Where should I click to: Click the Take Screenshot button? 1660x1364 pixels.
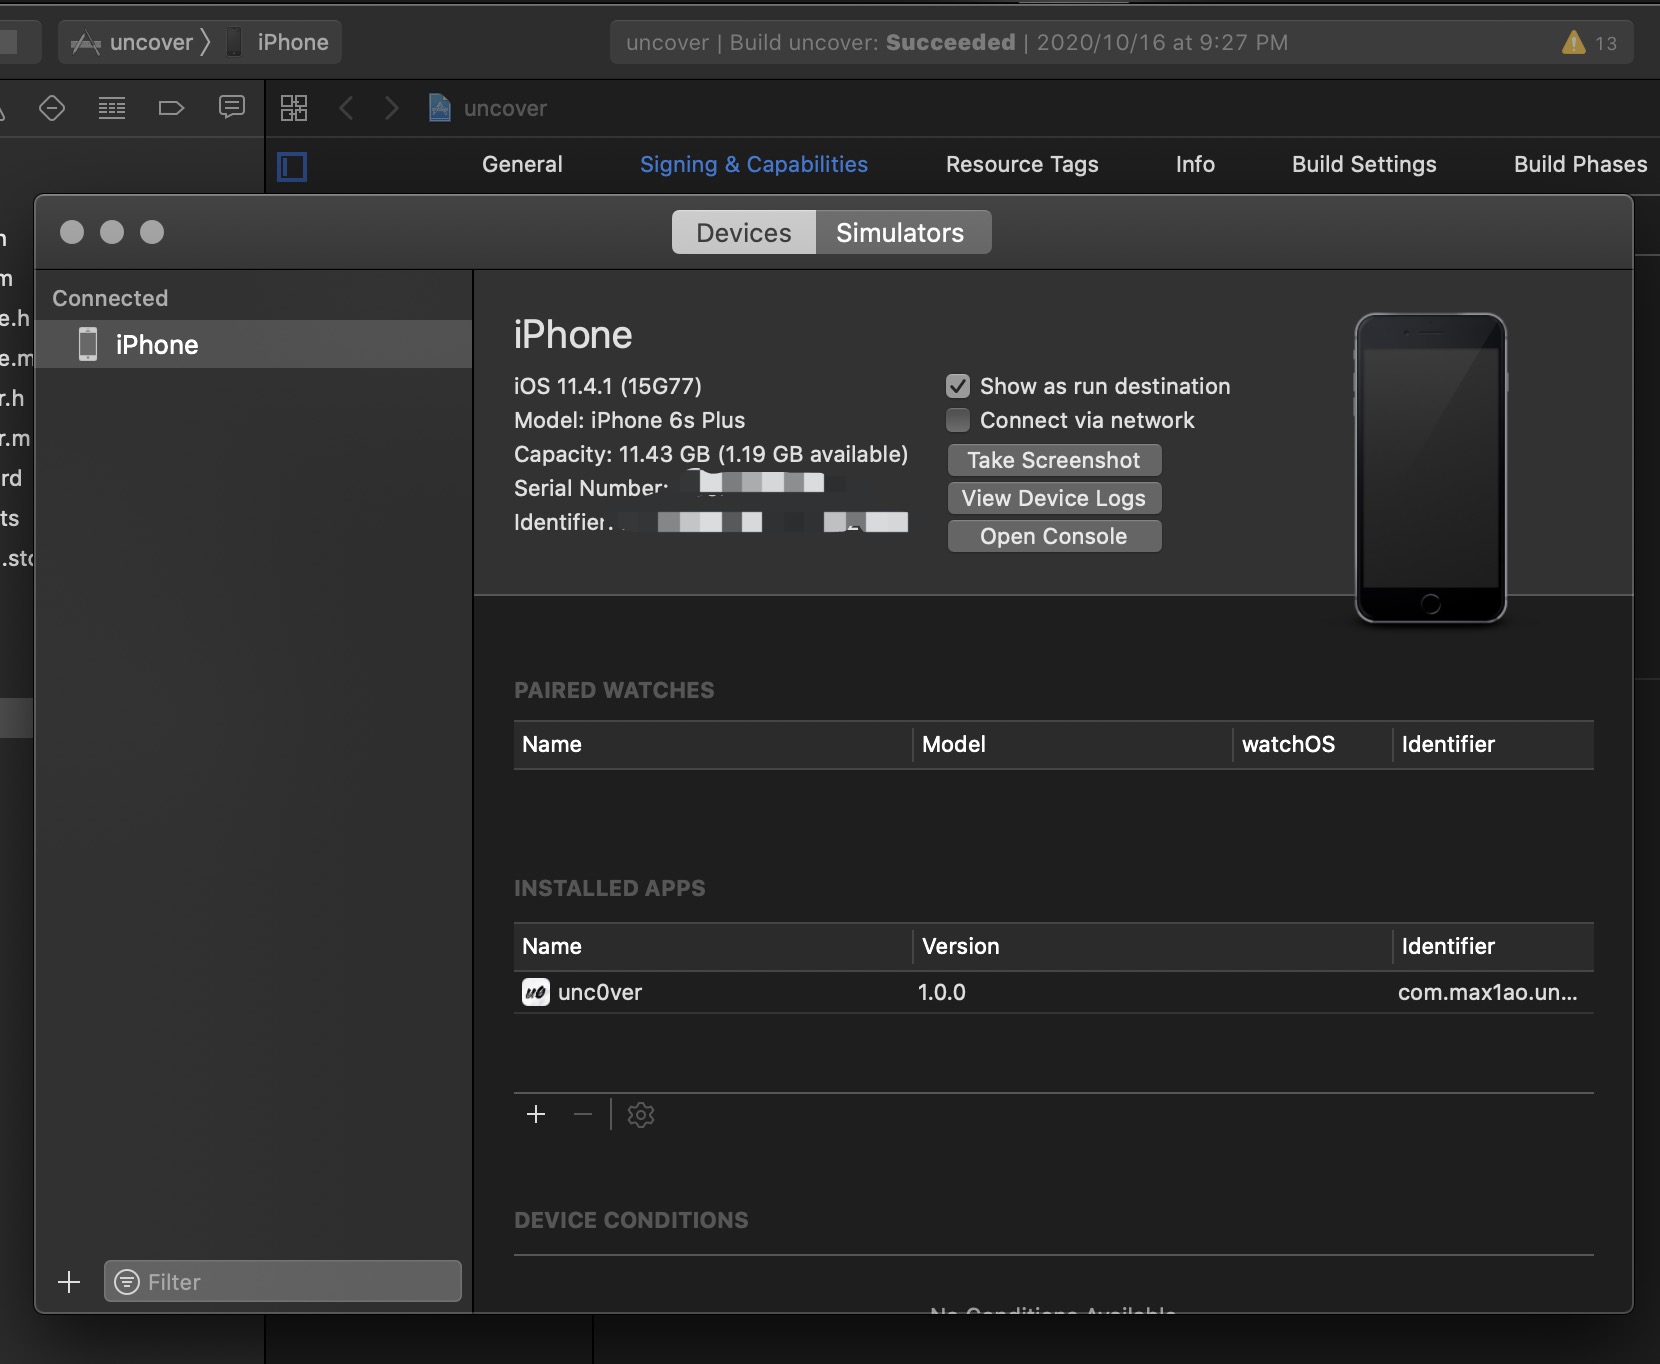click(1054, 460)
